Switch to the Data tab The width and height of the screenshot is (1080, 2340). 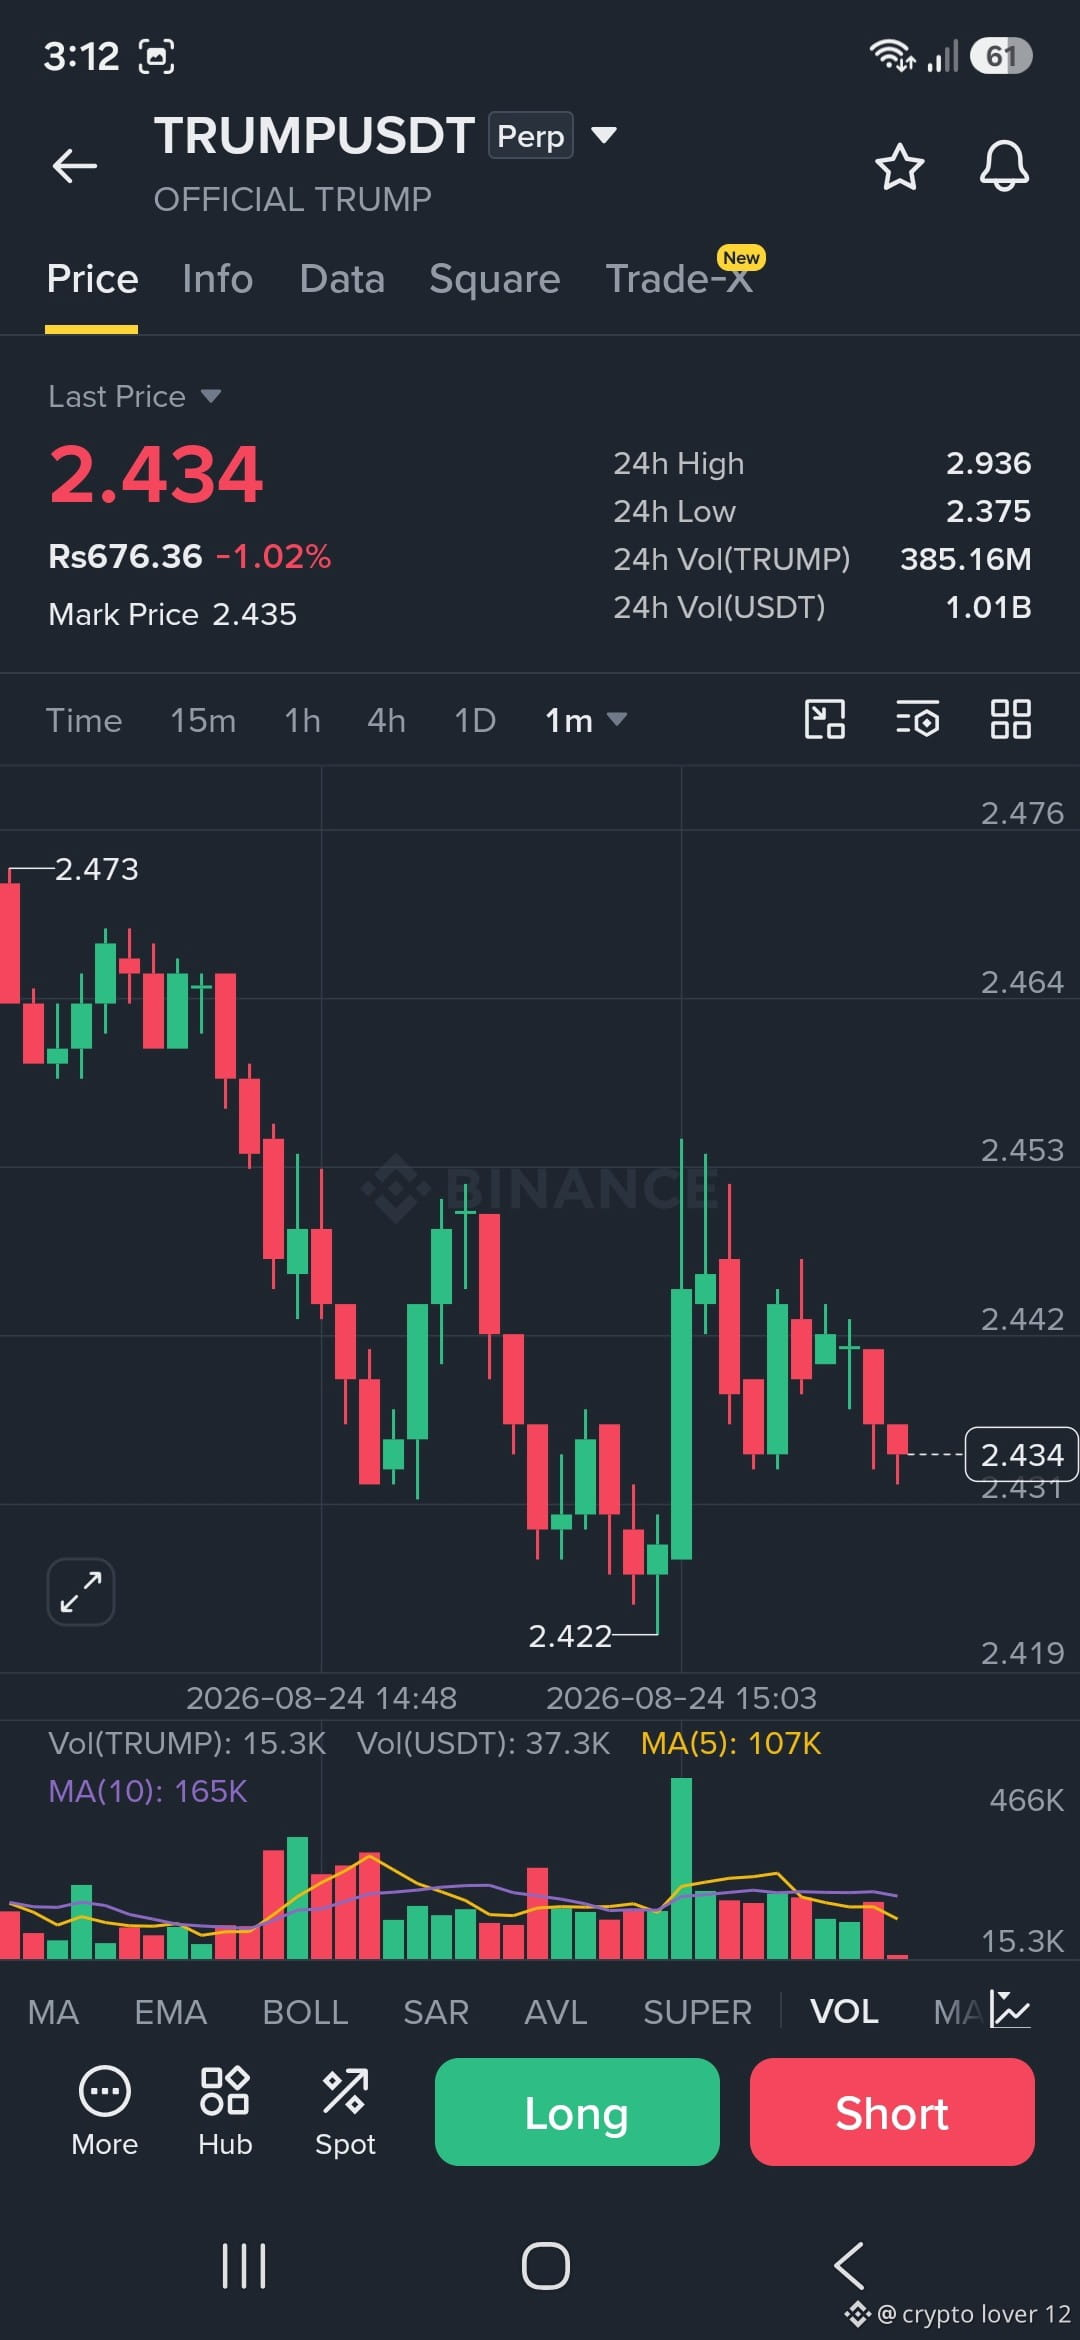tap(342, 279)
